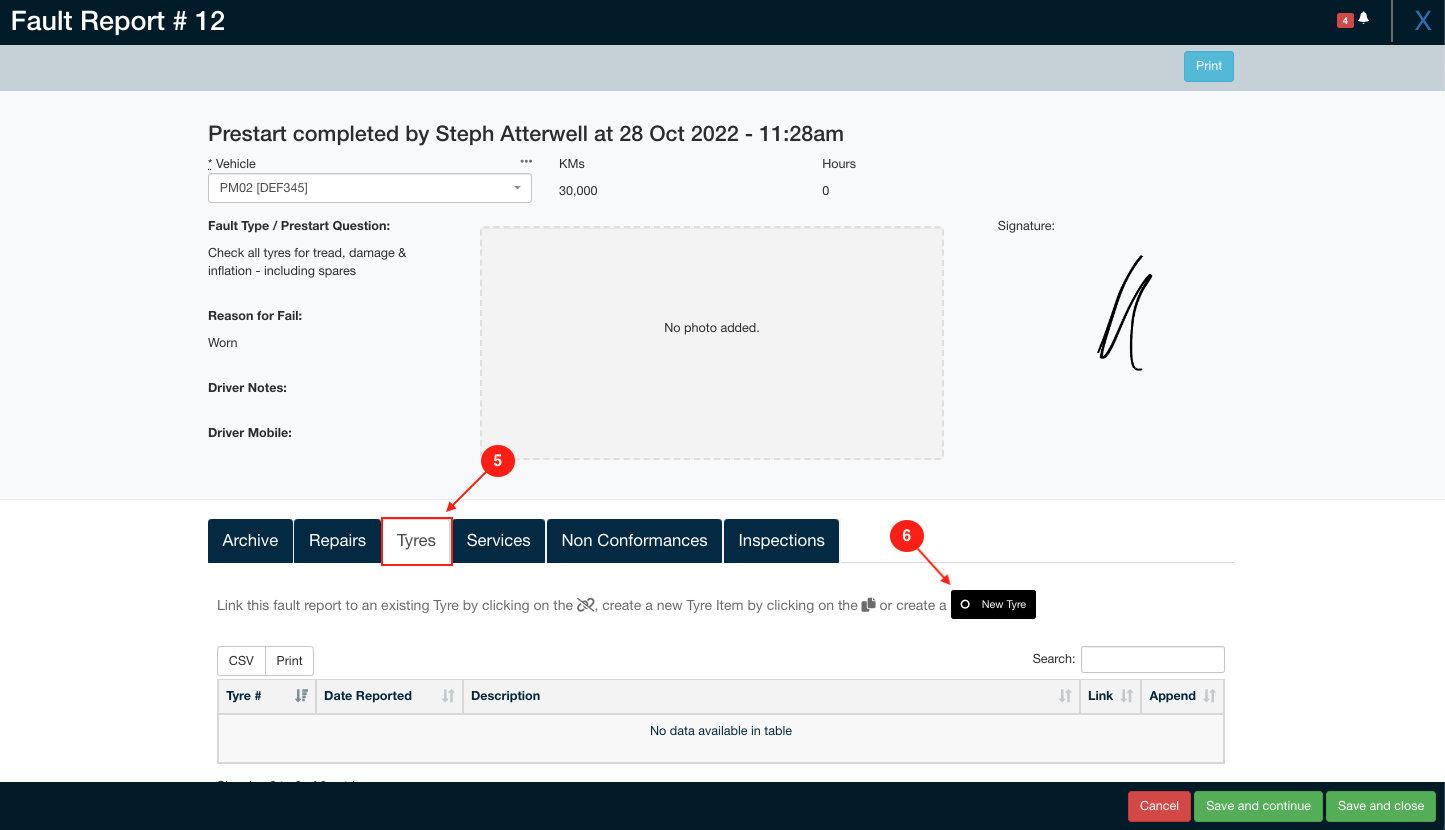Open the Non Conformances tab

coord(633,540)
